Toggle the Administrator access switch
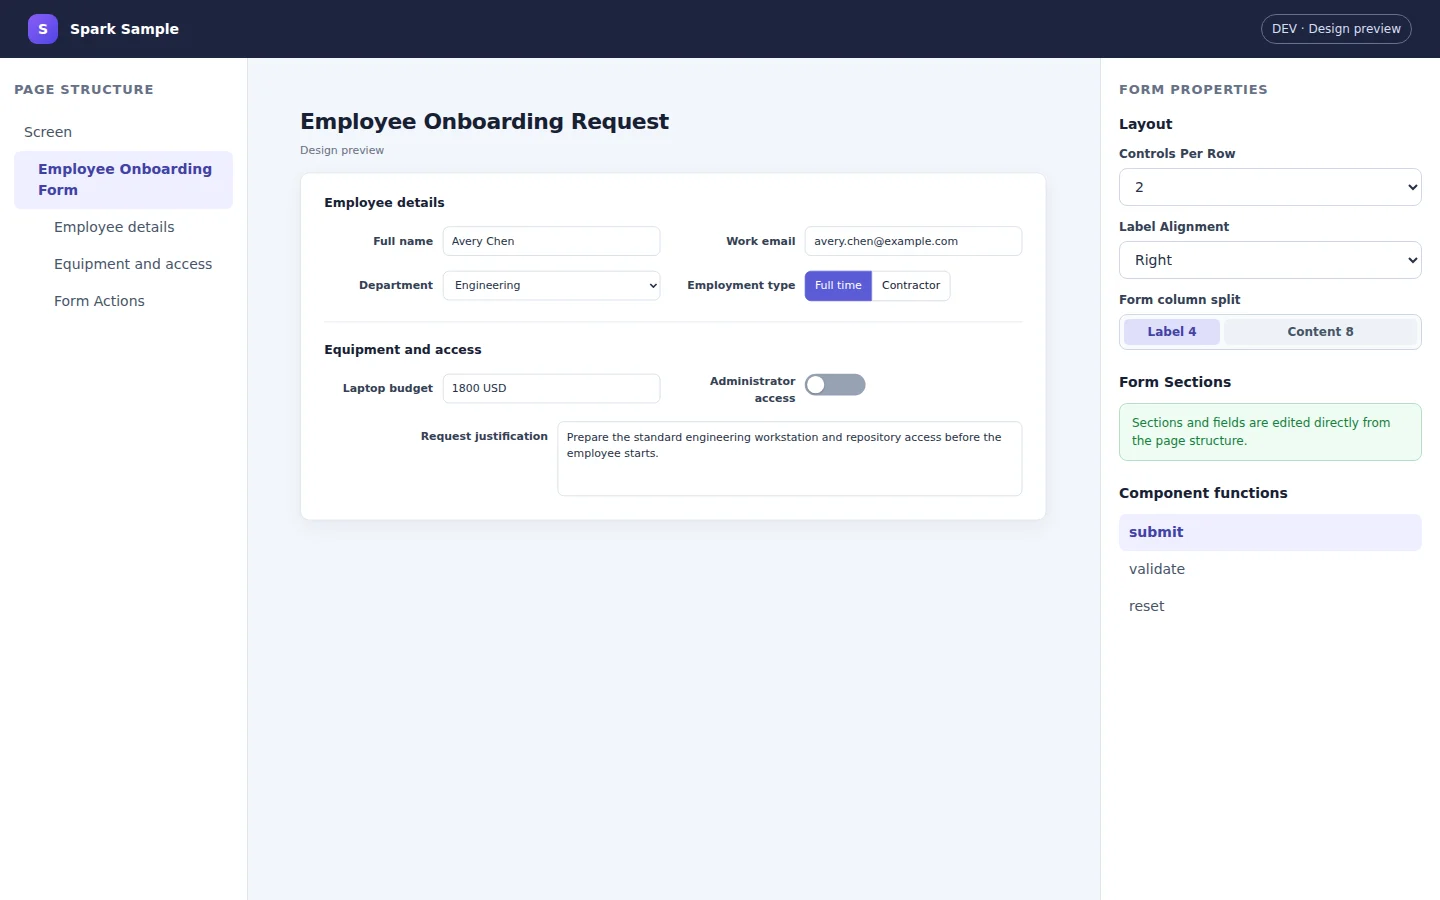 [x=835, y=385]
